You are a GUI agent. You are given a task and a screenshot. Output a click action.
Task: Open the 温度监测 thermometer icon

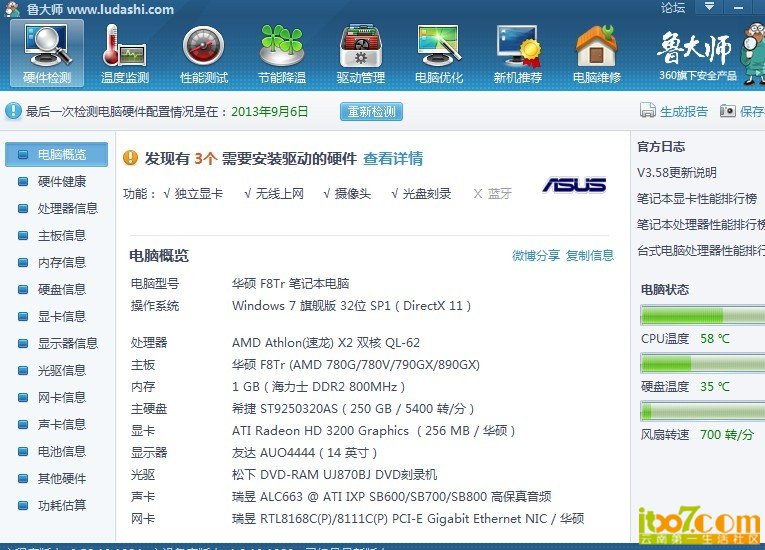point(124,54)
